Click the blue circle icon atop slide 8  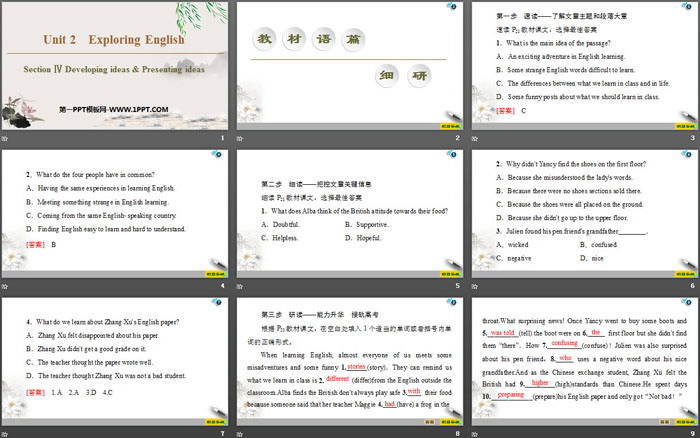click(x=452, y=302)
